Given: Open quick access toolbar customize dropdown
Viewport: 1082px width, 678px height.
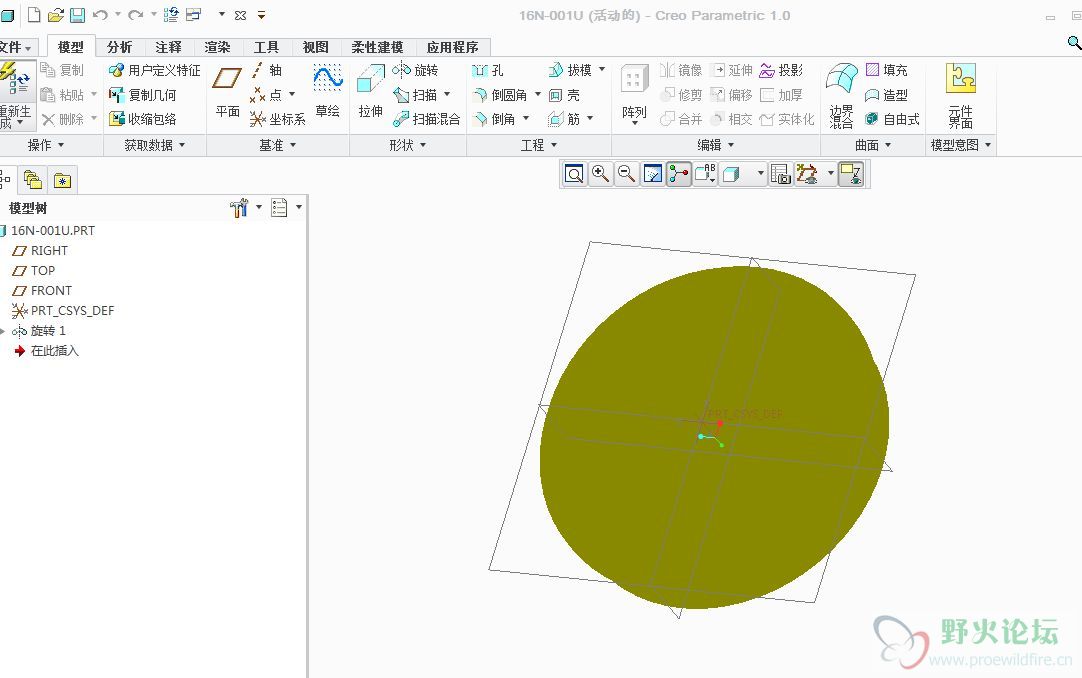Looking at the screenshot, I should pos(262,15).
